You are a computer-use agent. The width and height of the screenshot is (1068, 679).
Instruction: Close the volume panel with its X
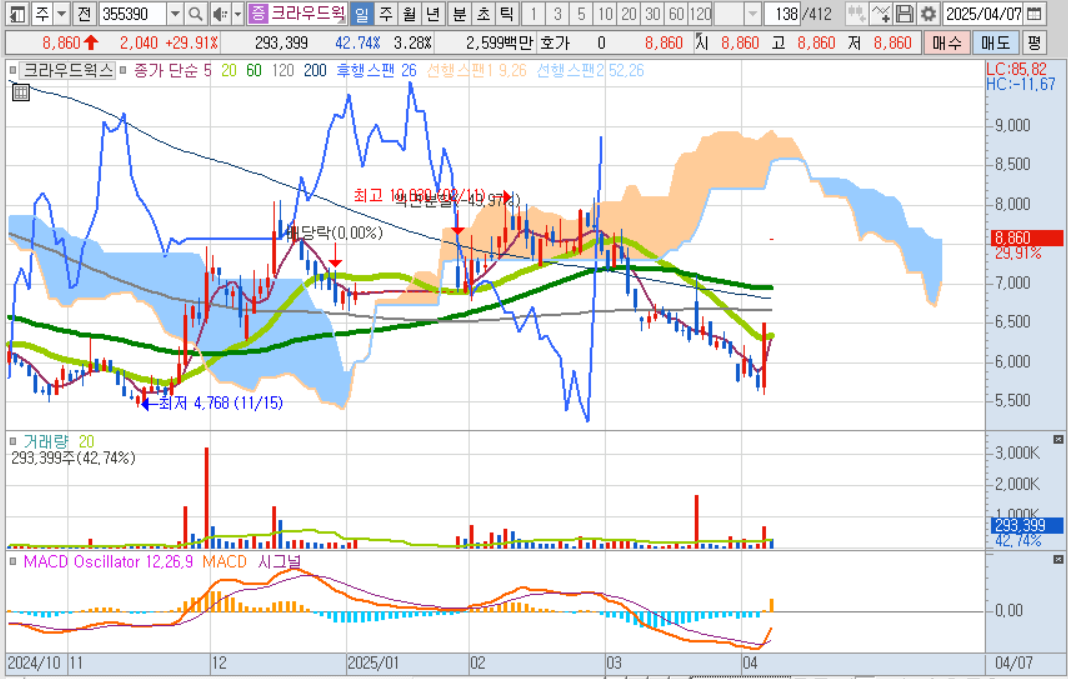coord(1058,440)
